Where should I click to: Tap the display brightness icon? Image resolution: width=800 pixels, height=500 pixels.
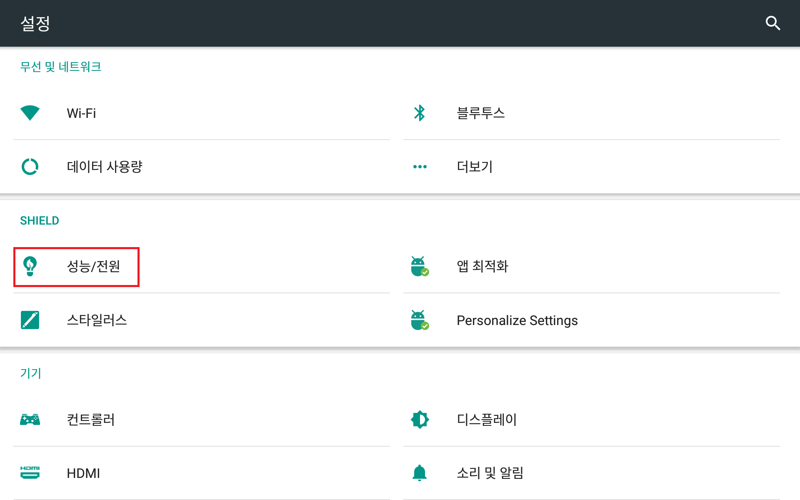[x=419, y=419]
